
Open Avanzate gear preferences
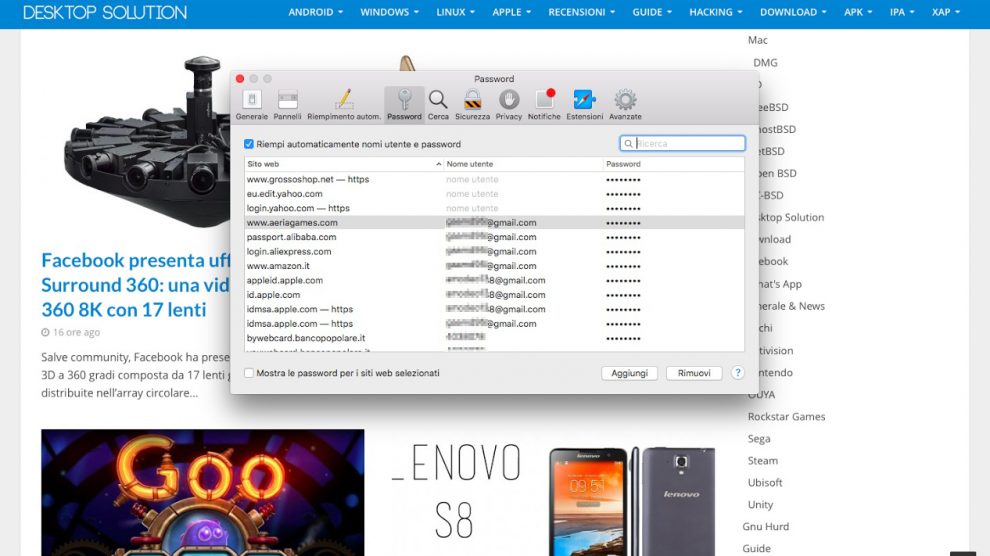click(x=625, y=103)
